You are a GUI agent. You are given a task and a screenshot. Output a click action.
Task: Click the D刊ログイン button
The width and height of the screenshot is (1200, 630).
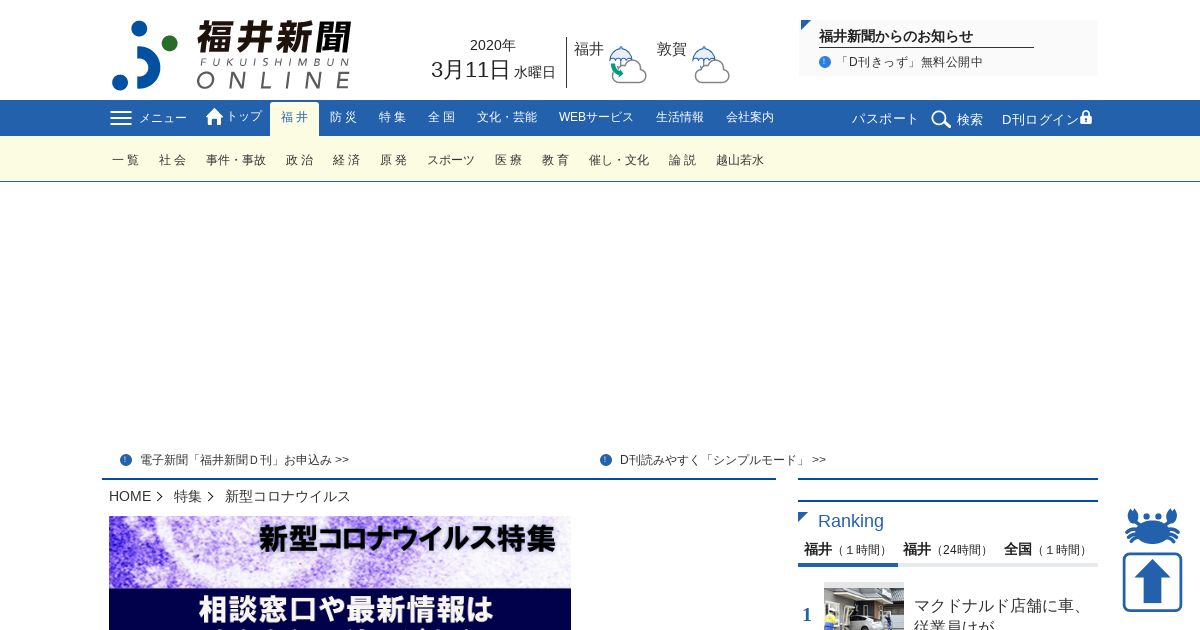pyautogui.click(x=1040, y=119)
